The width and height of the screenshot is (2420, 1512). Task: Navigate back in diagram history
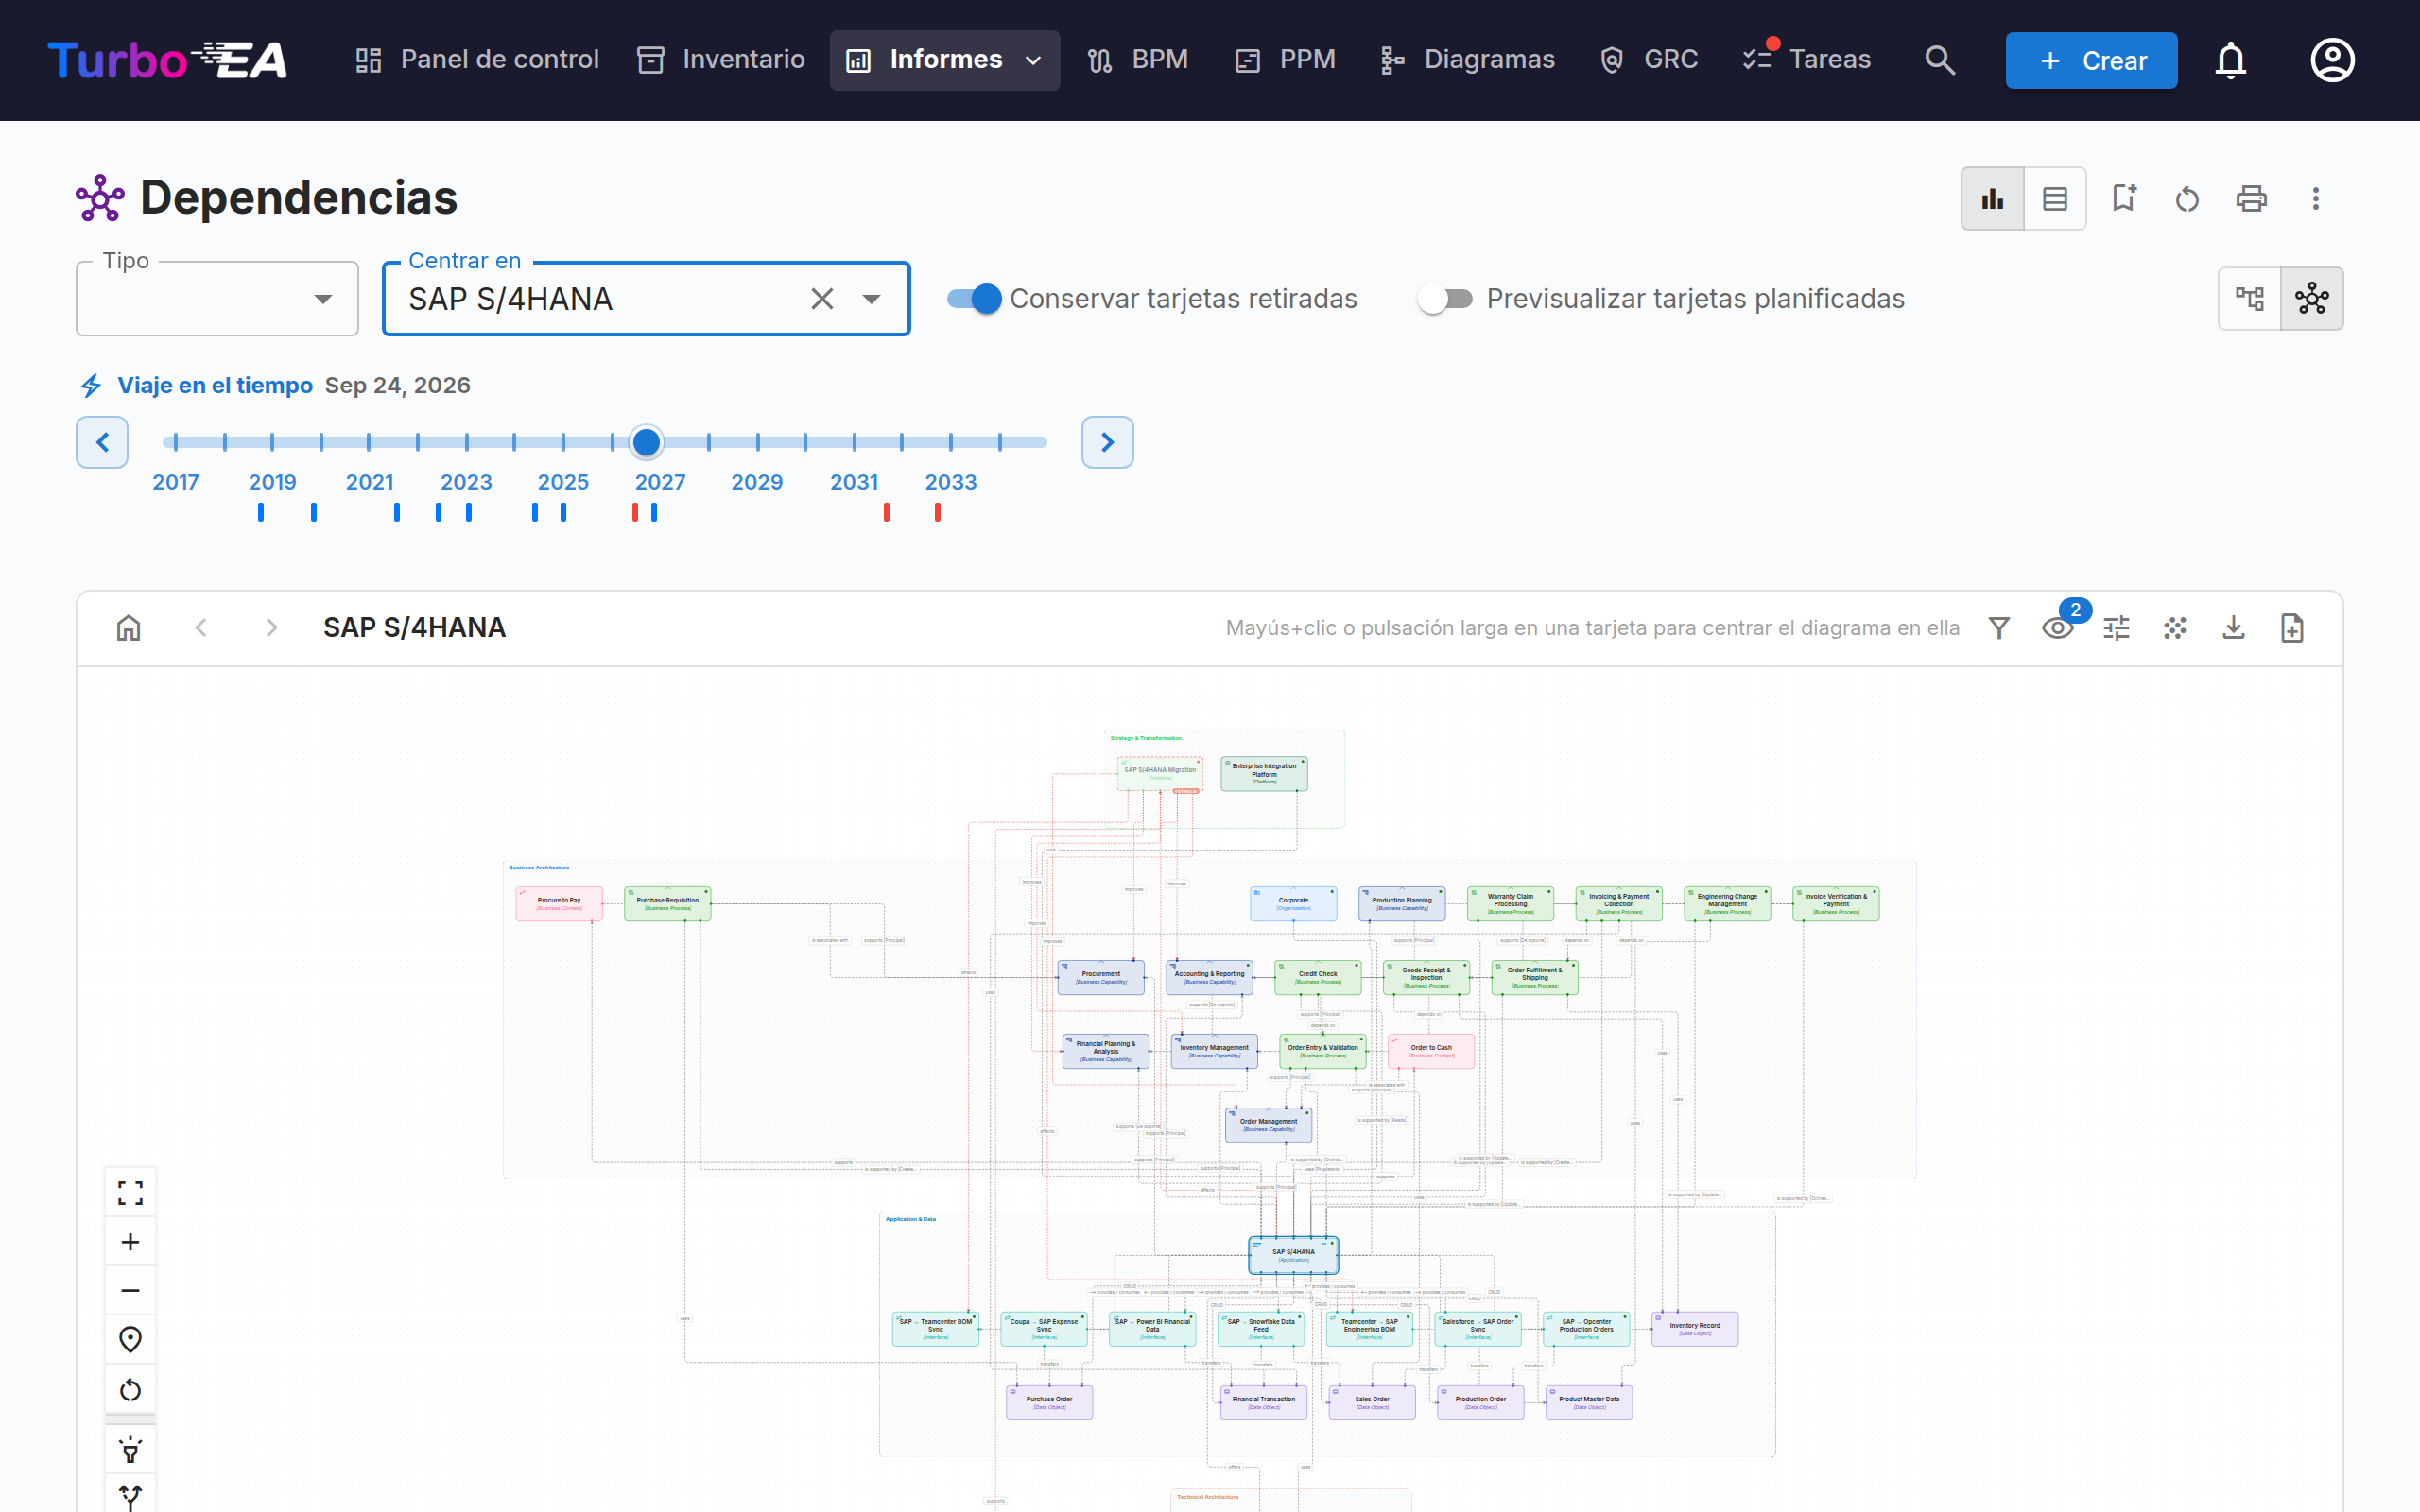click(201, 628)
